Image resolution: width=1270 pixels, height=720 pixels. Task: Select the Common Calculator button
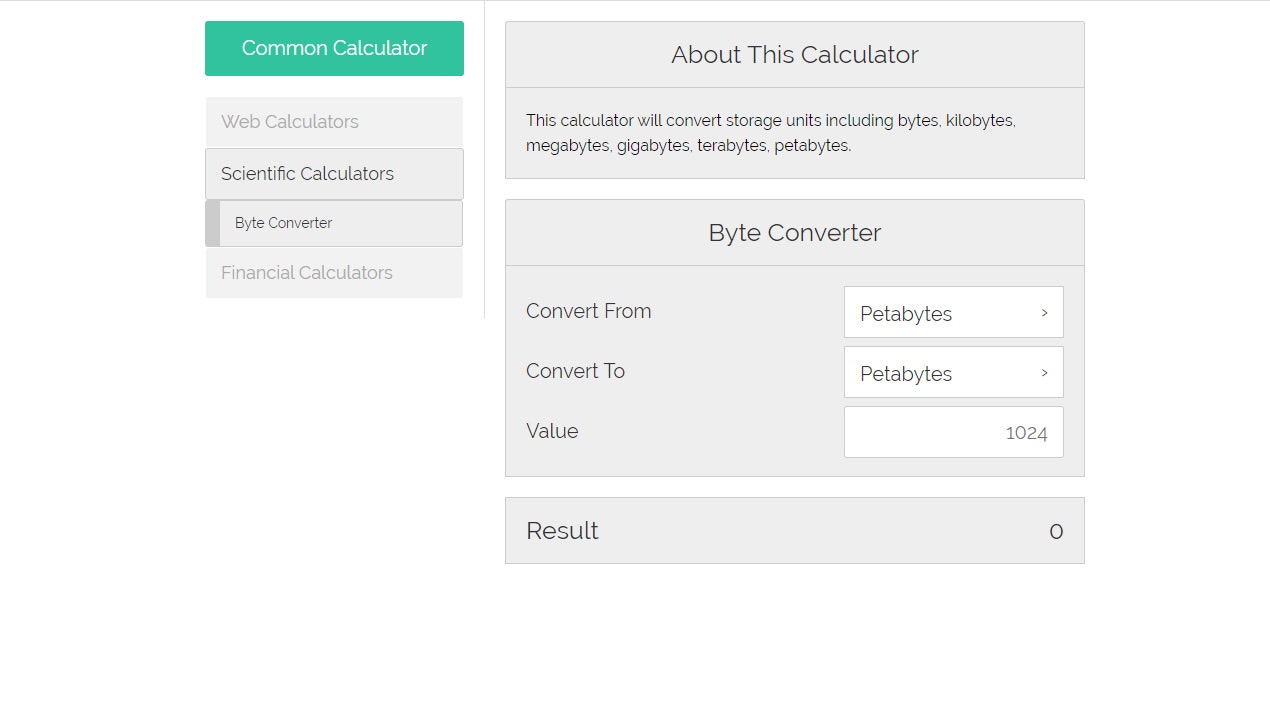[333, 48]
